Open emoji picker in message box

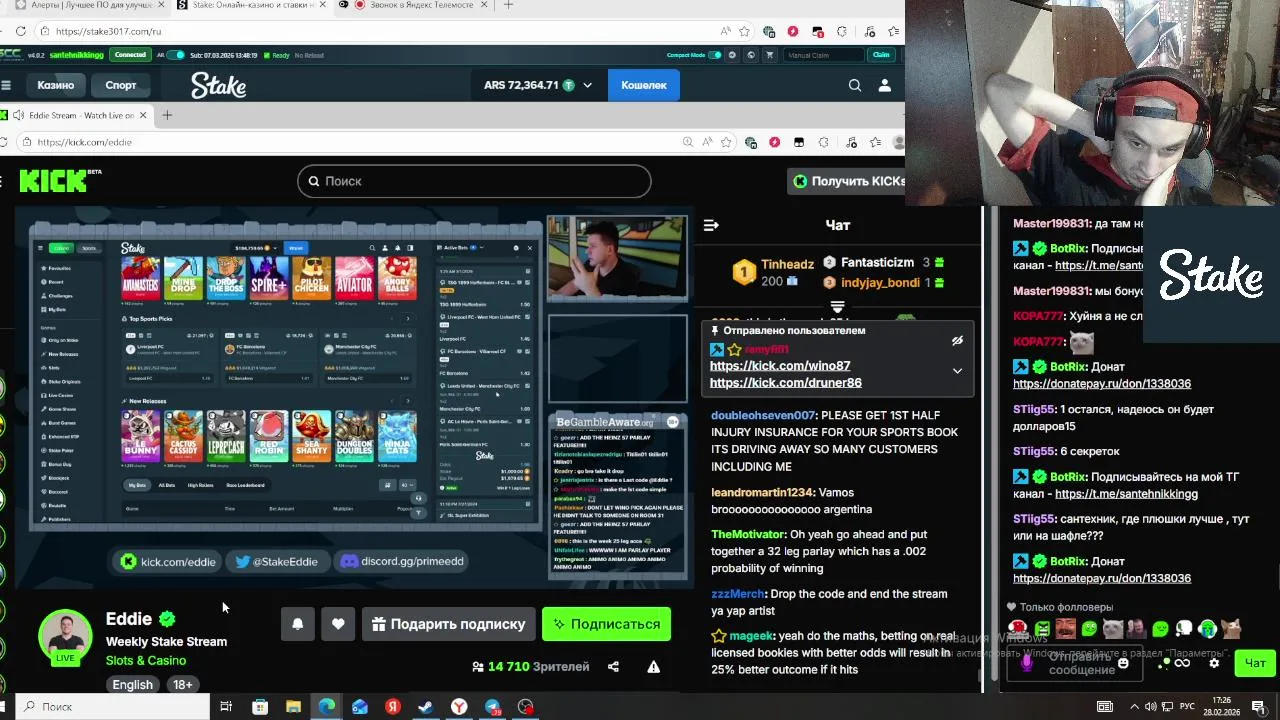coord(1123,663)
